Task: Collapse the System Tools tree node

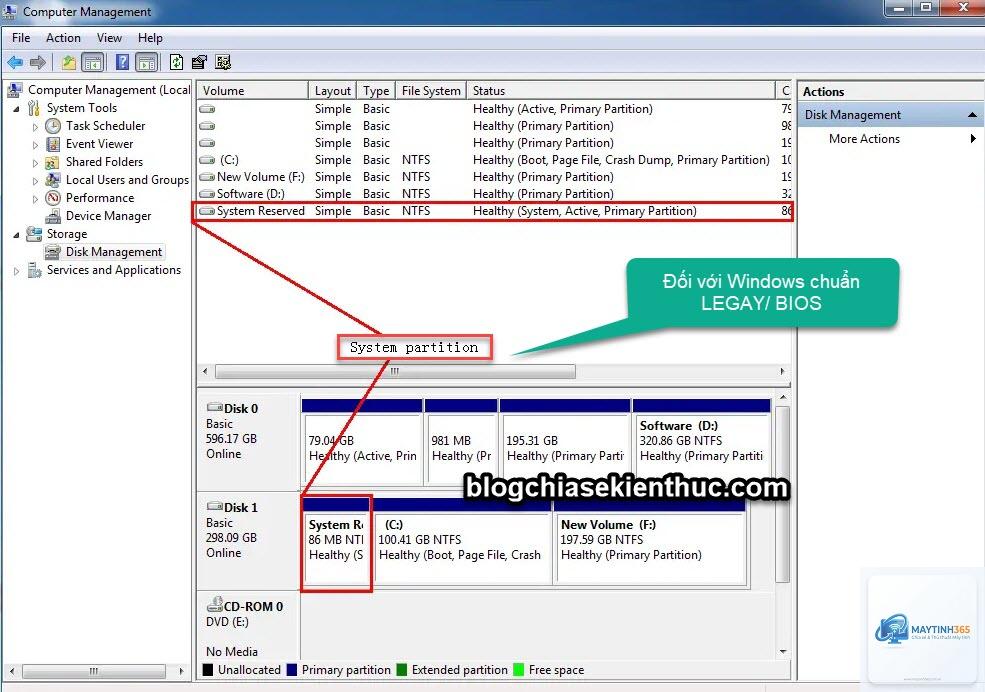Action: point(17,109)
